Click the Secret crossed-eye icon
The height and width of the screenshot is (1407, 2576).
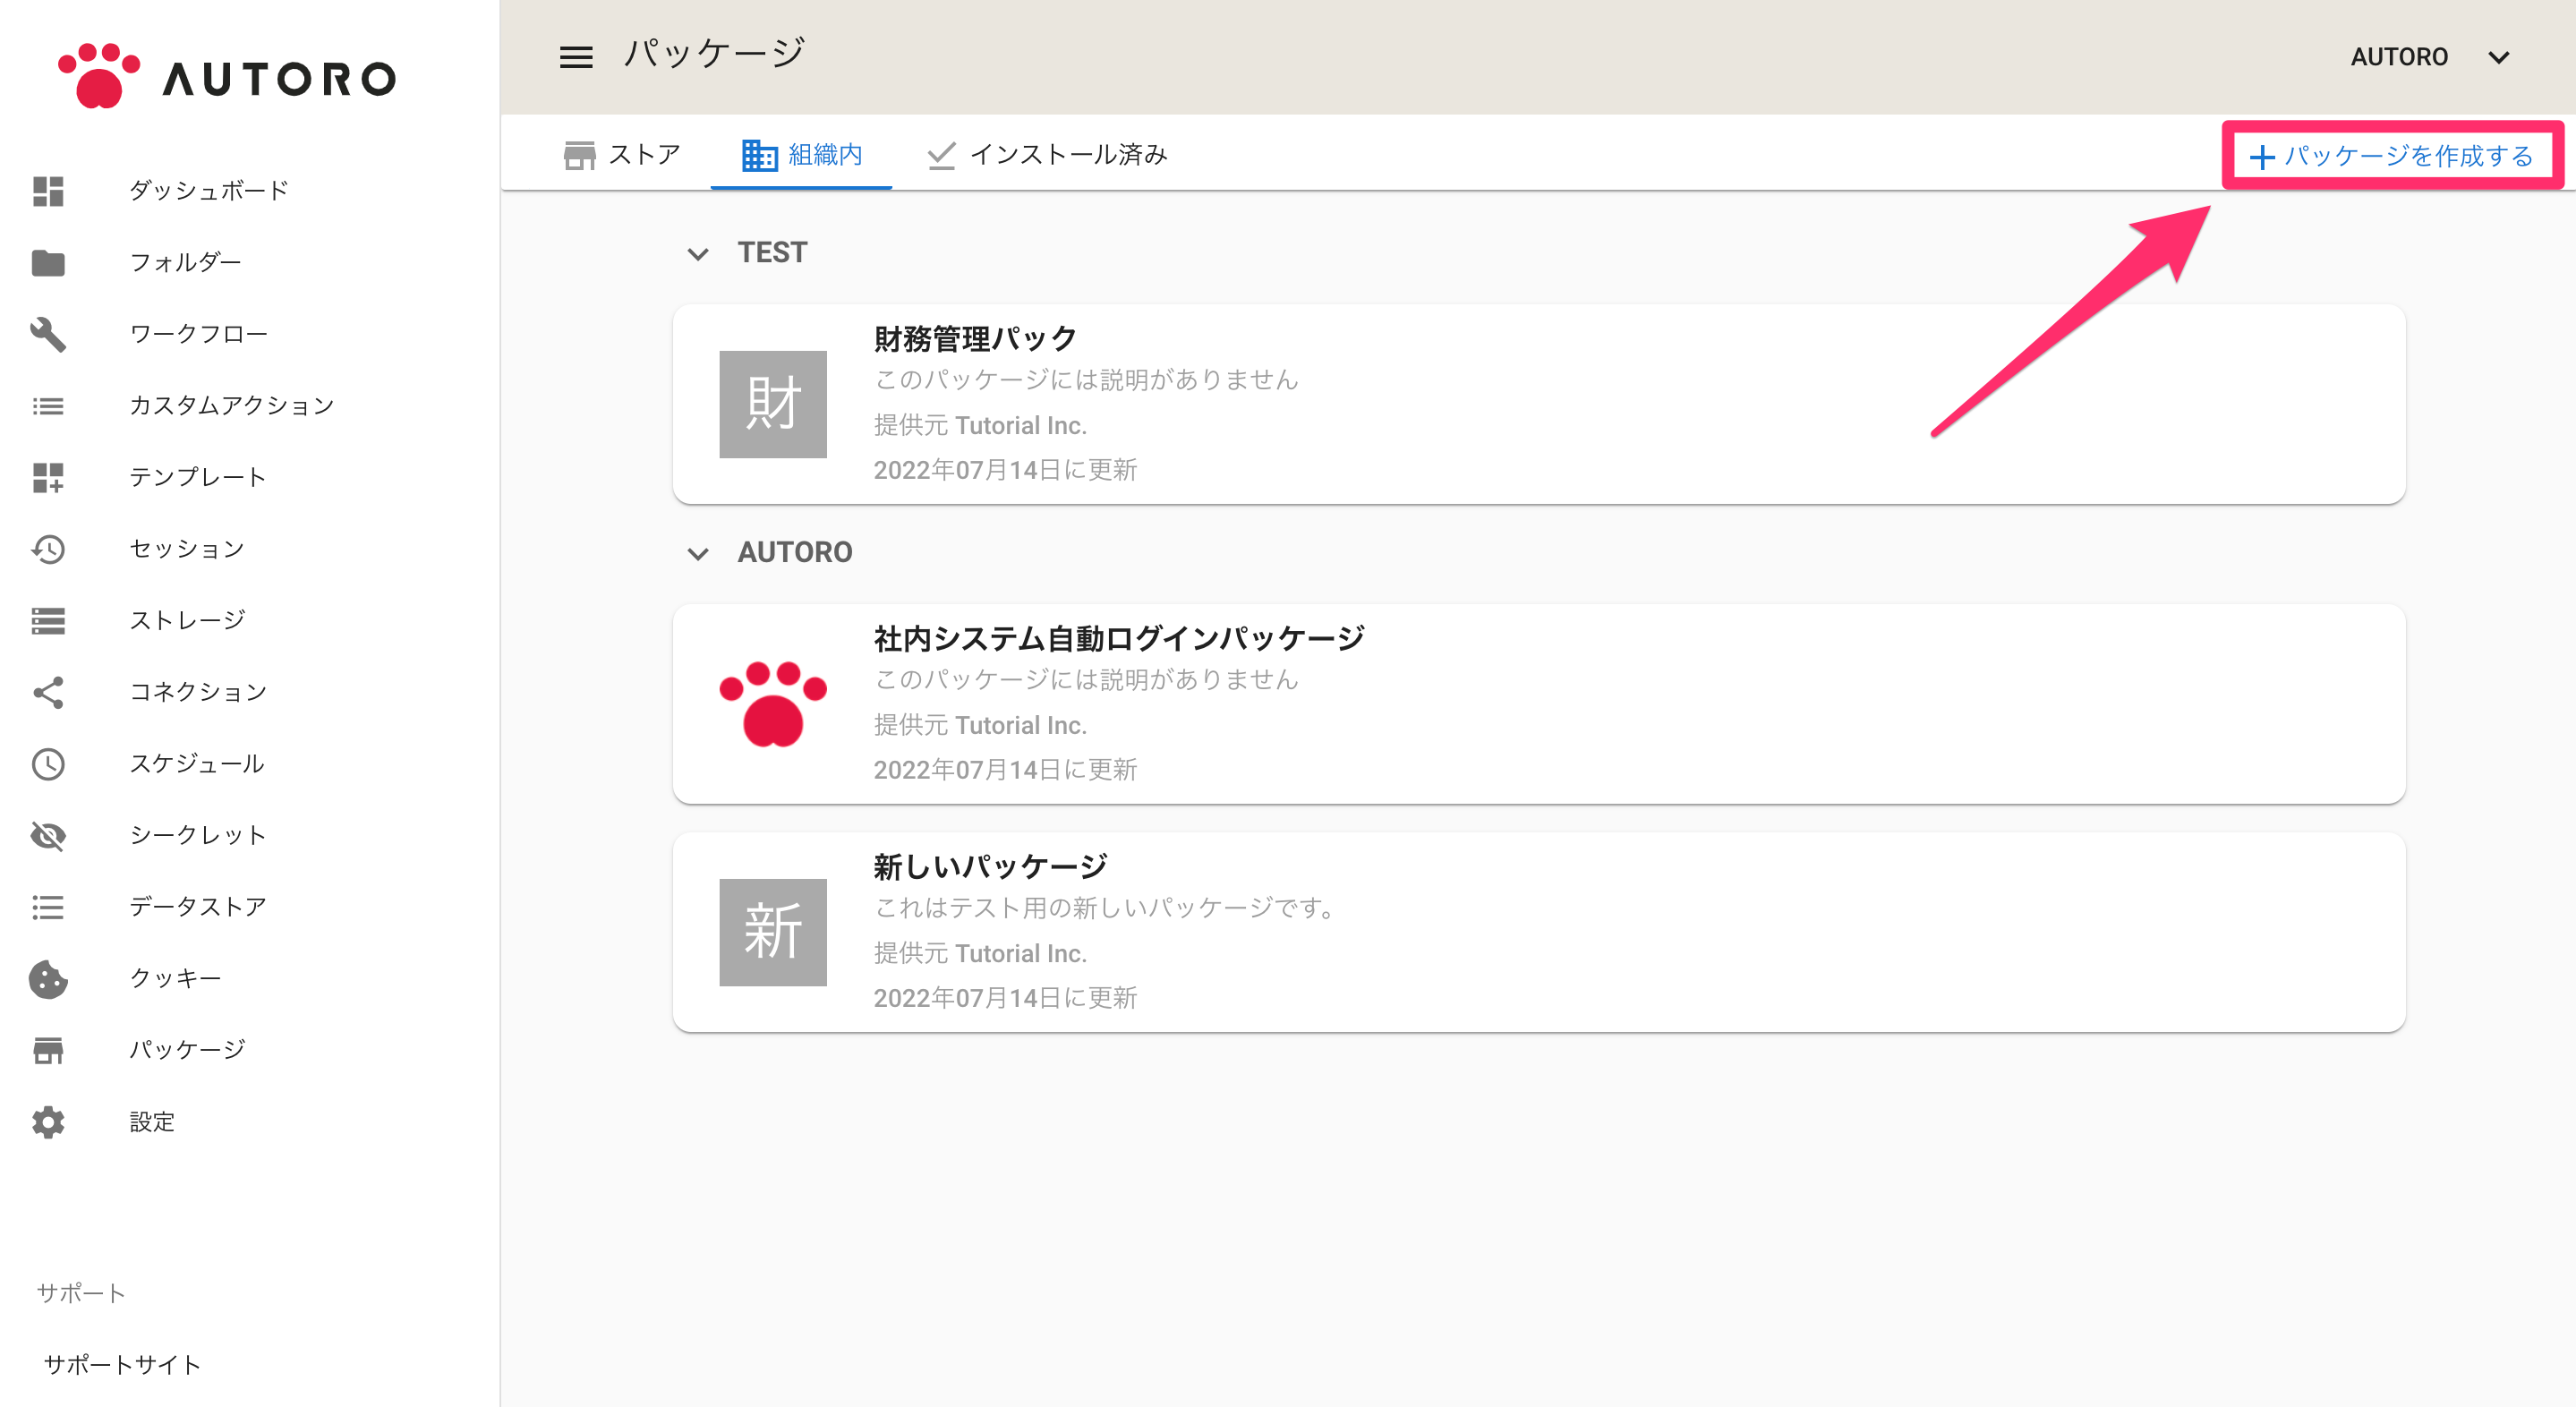48,835
